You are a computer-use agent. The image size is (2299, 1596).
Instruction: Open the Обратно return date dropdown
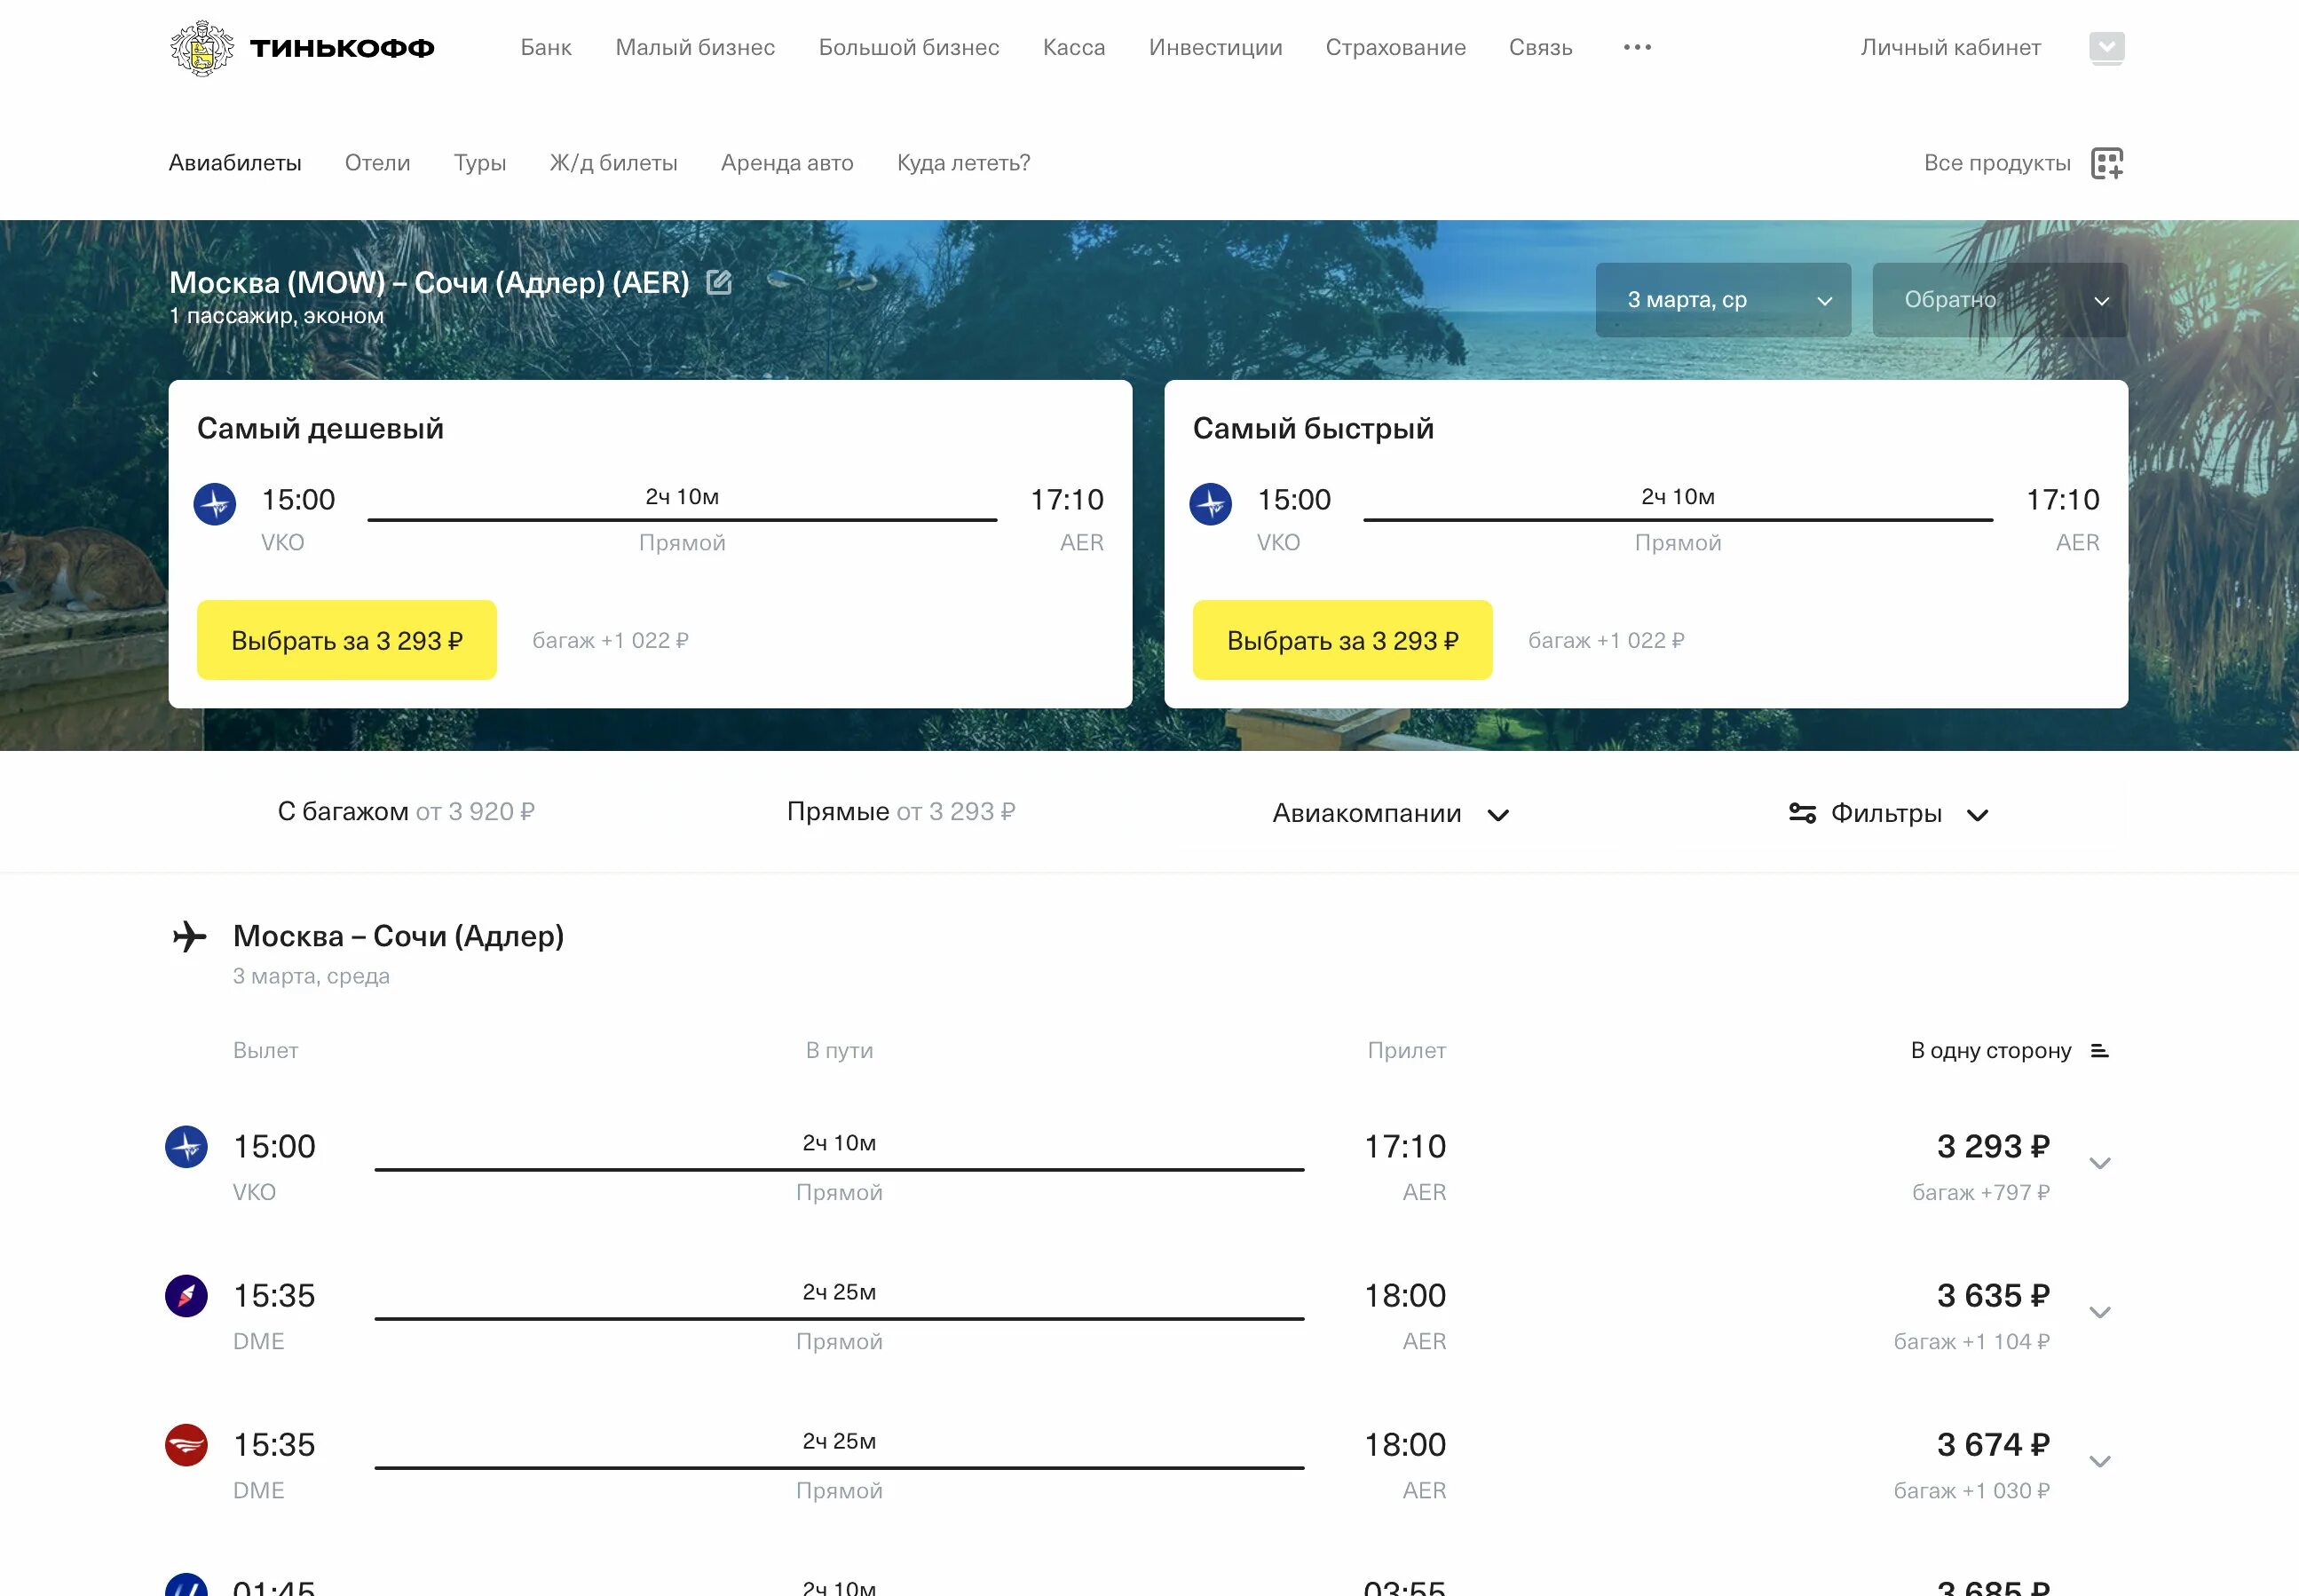coord(2000,300)
